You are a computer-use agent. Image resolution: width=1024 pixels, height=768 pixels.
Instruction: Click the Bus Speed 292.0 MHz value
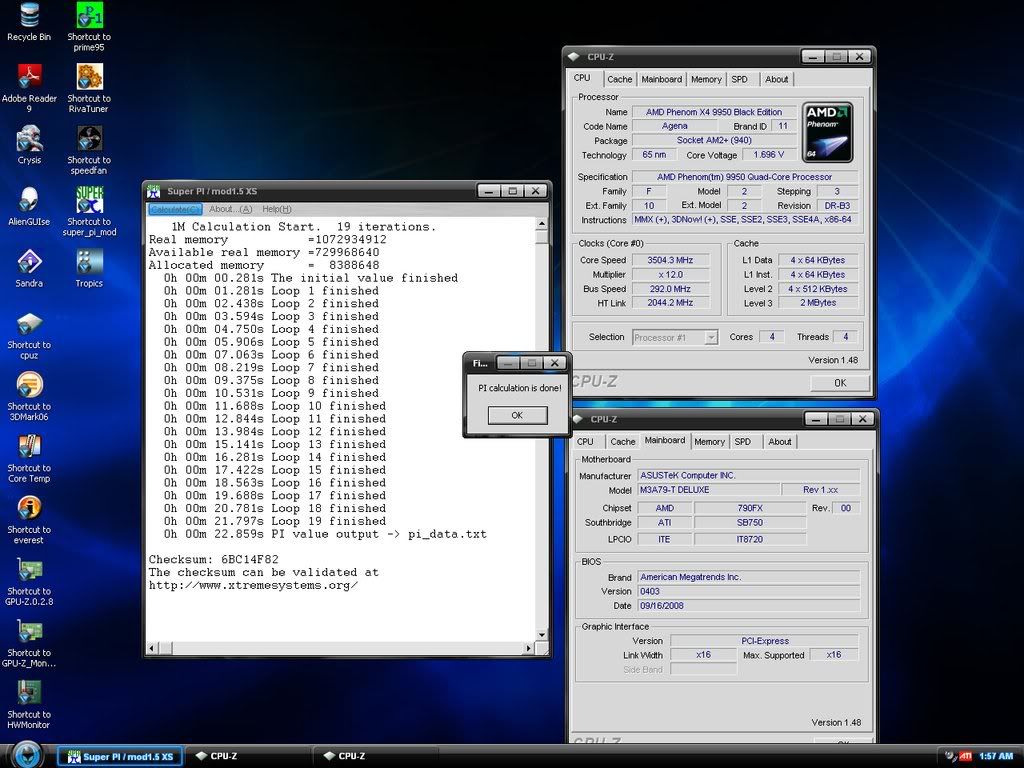click(x=671, y=289)
